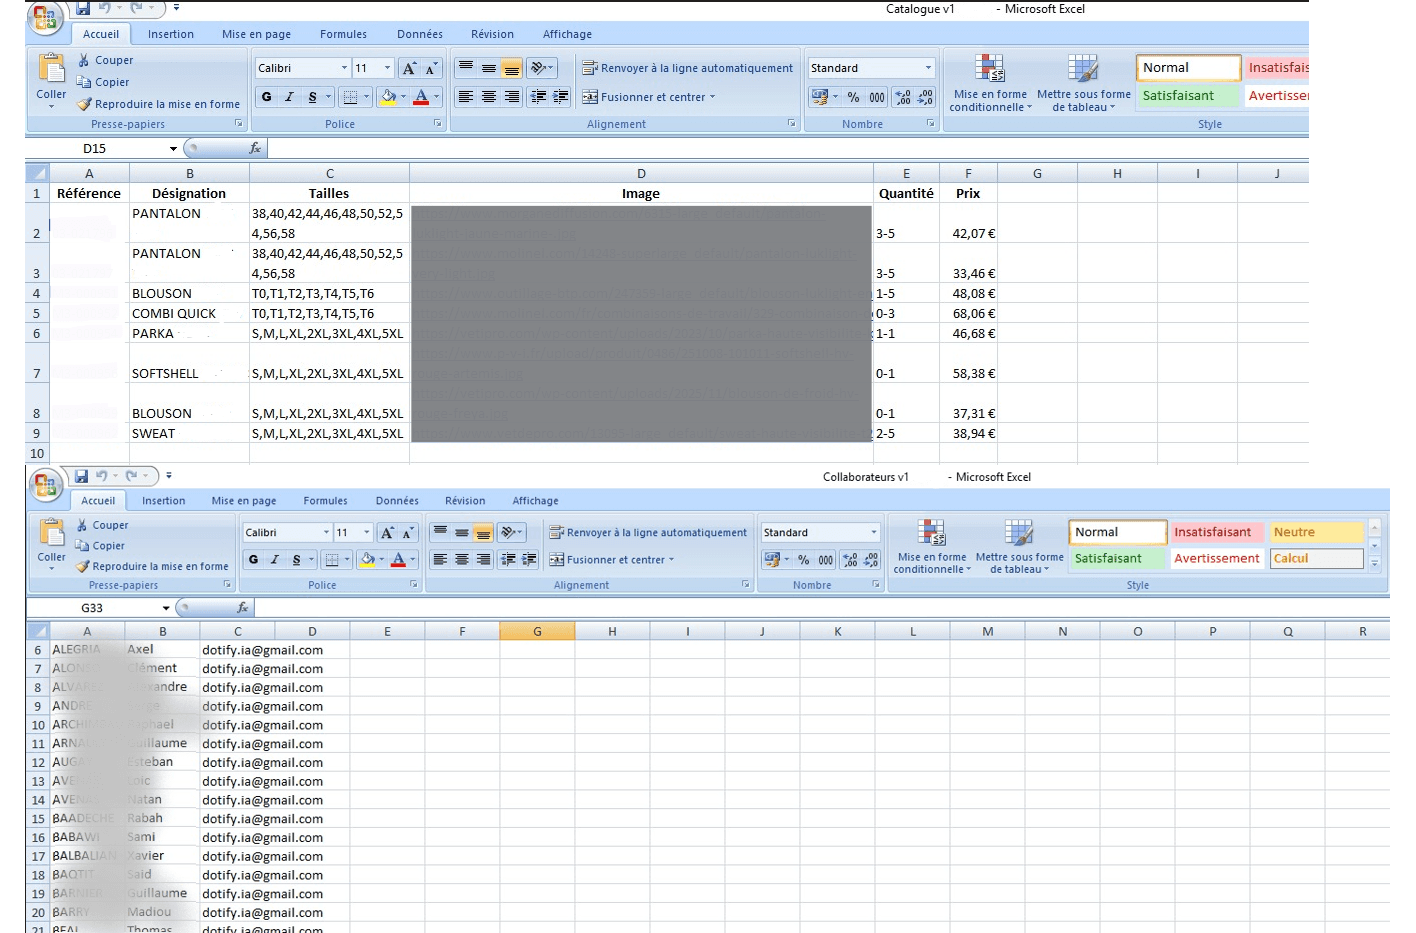Click column D header in Catalogue sheet
Screen dimensions: 1416x933
click(x=641, y=173)
